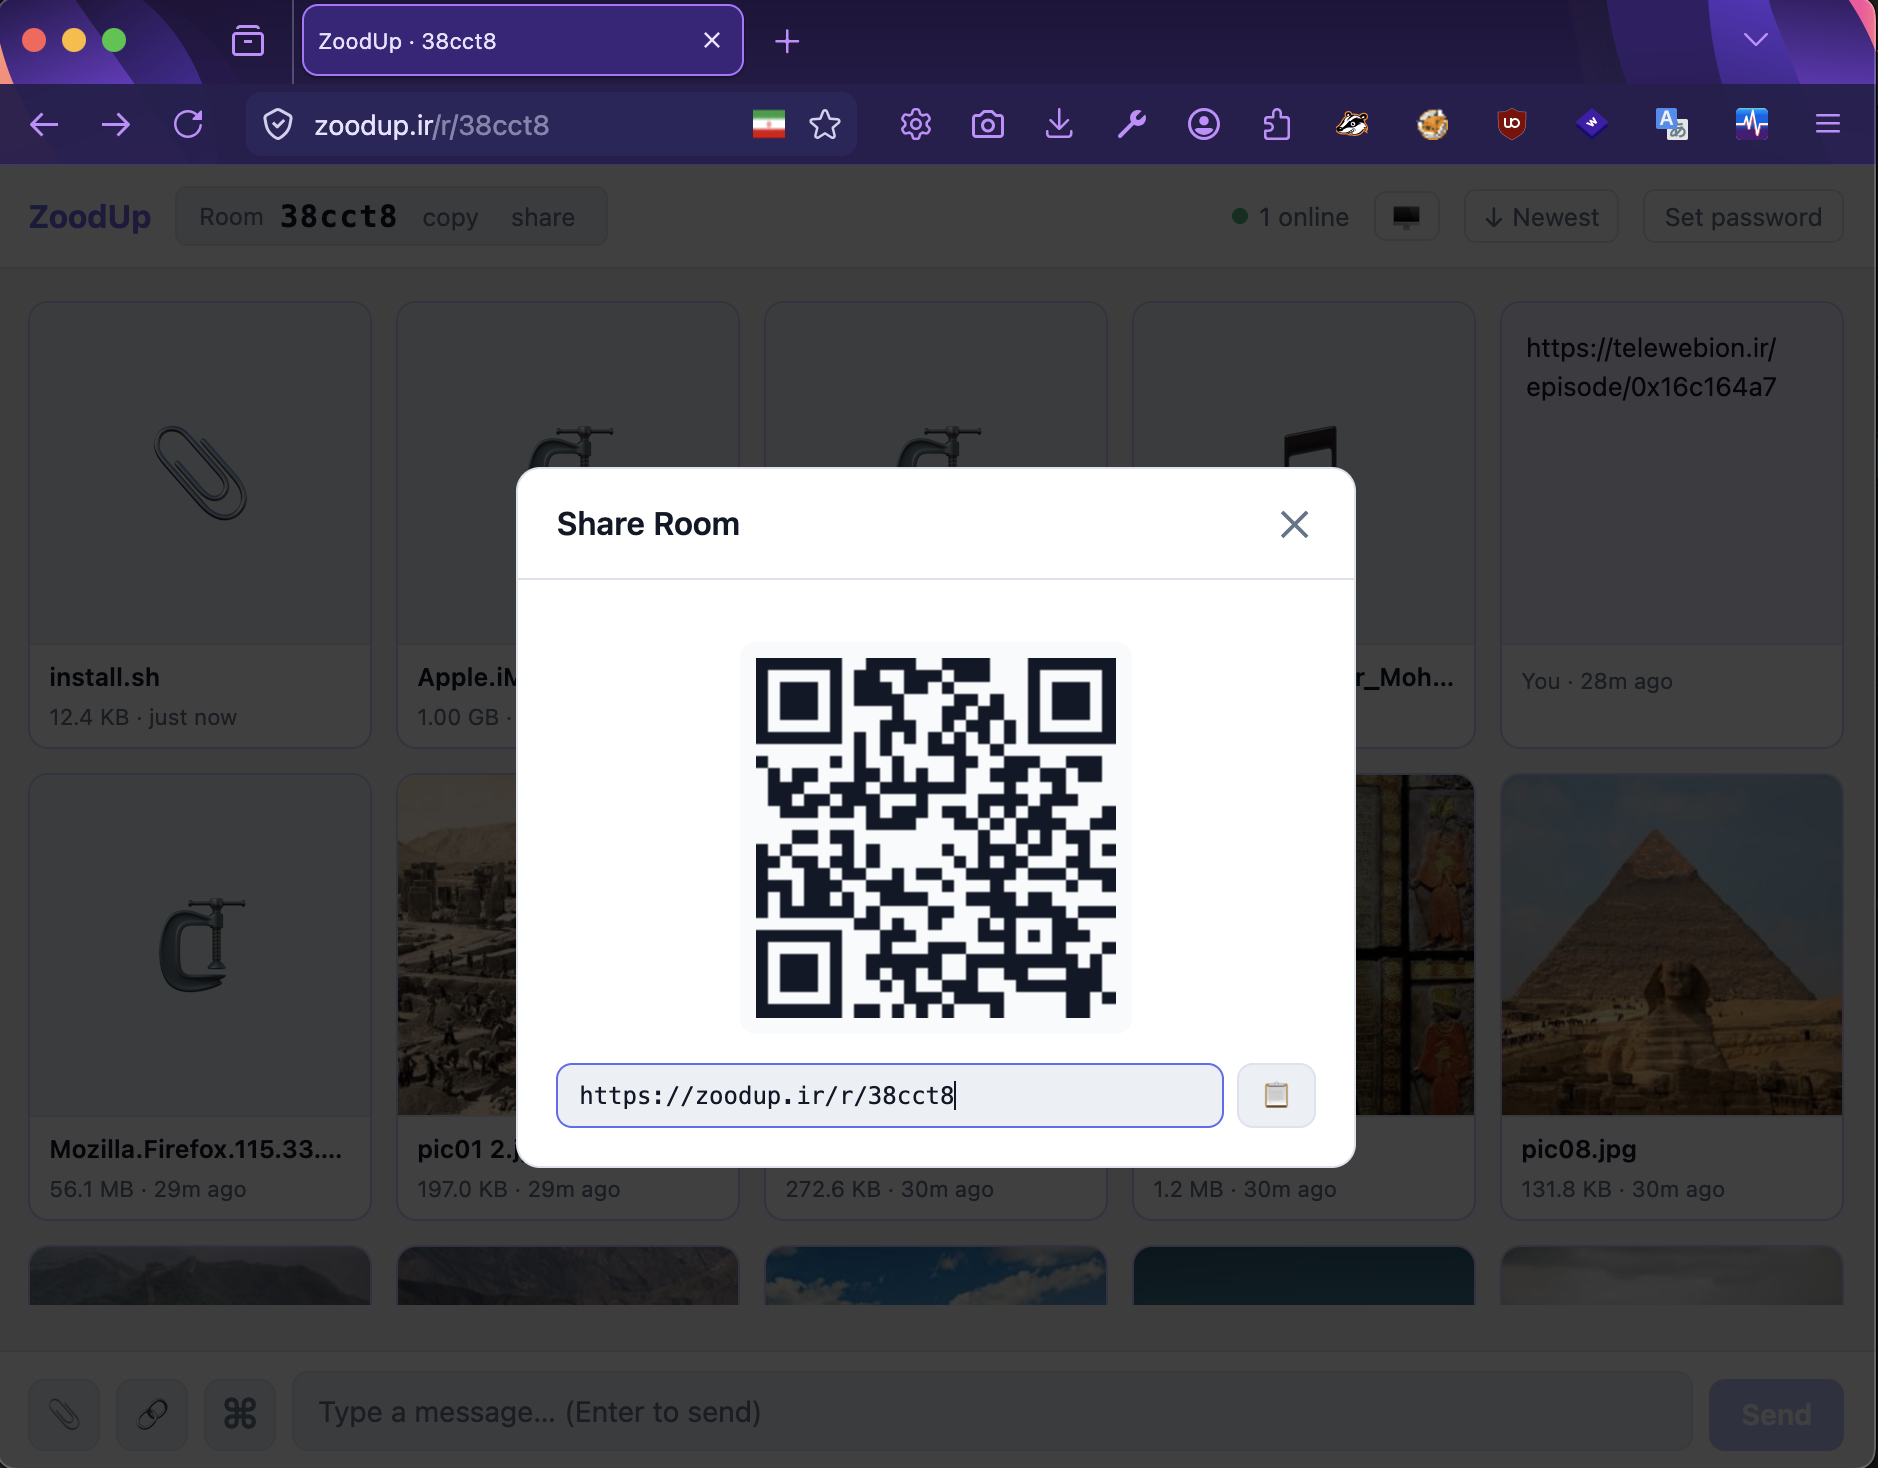Open the install.sh file card
Screen dimensions: 1878x1468
[x=200, y=525]
